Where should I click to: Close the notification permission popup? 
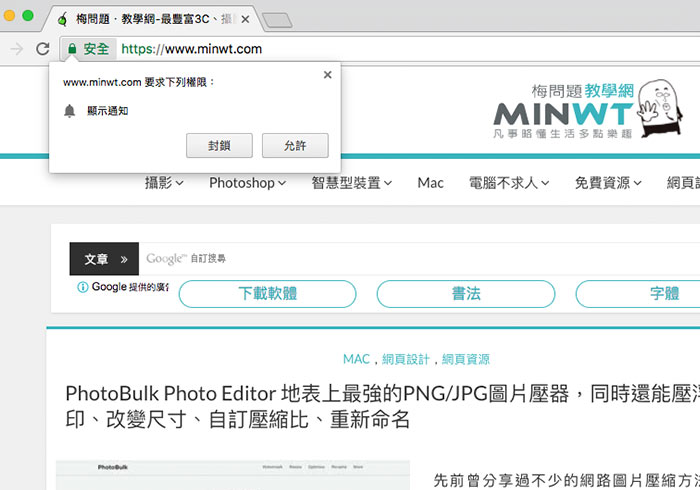(328, 75)
